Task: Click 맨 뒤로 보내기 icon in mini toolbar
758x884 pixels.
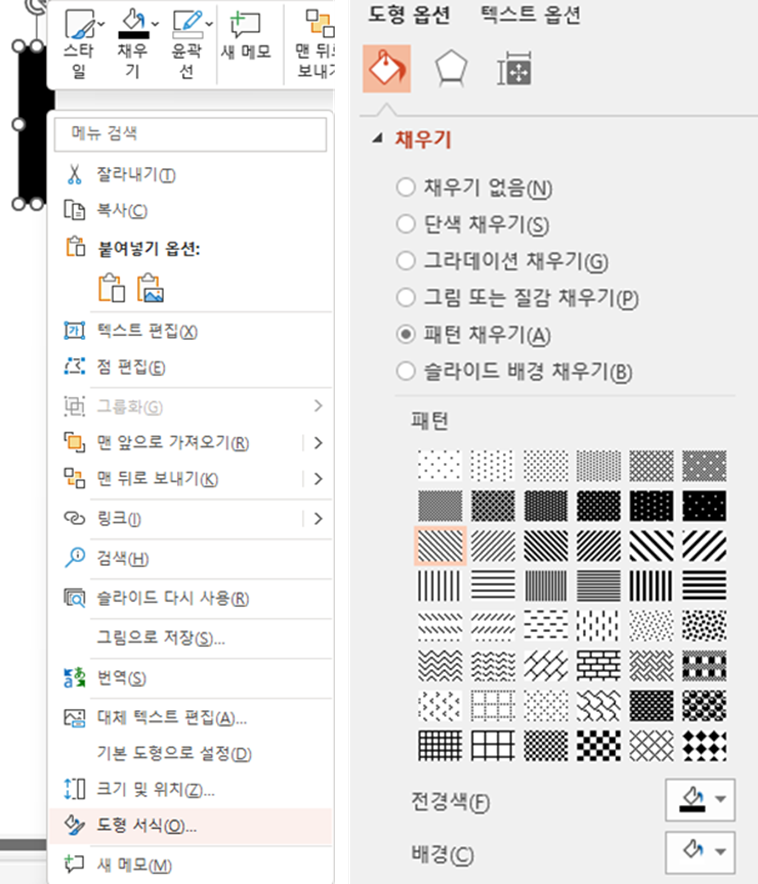Action: tap(319, 24)
